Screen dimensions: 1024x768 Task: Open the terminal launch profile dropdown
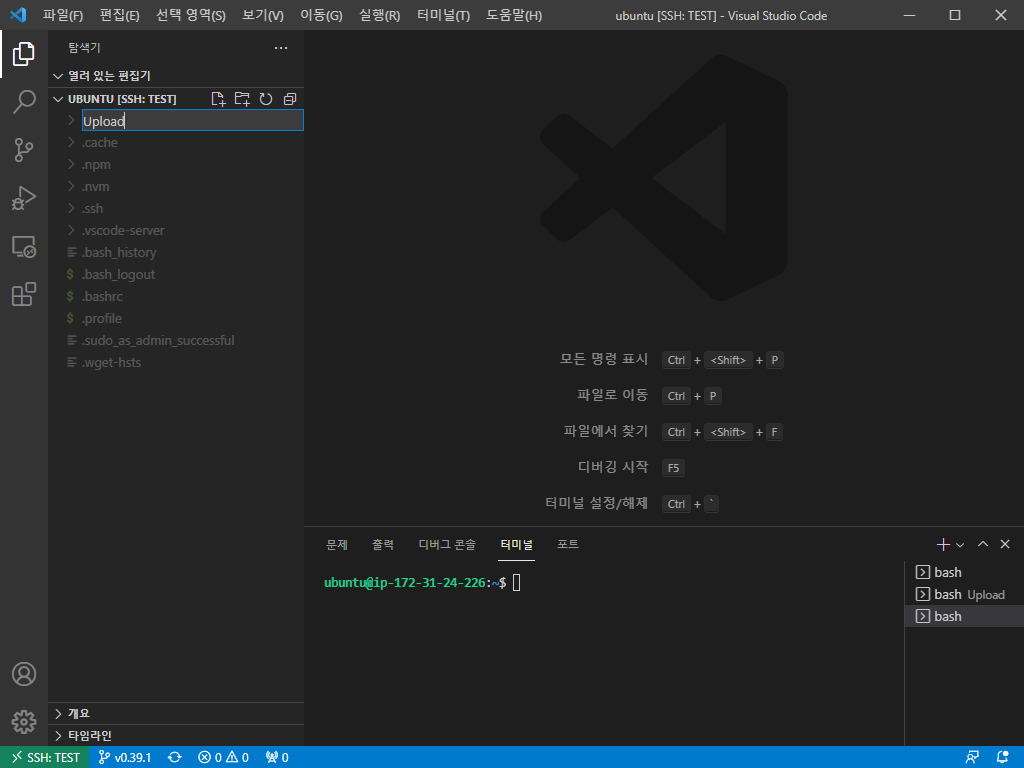[x=960, y=545]
